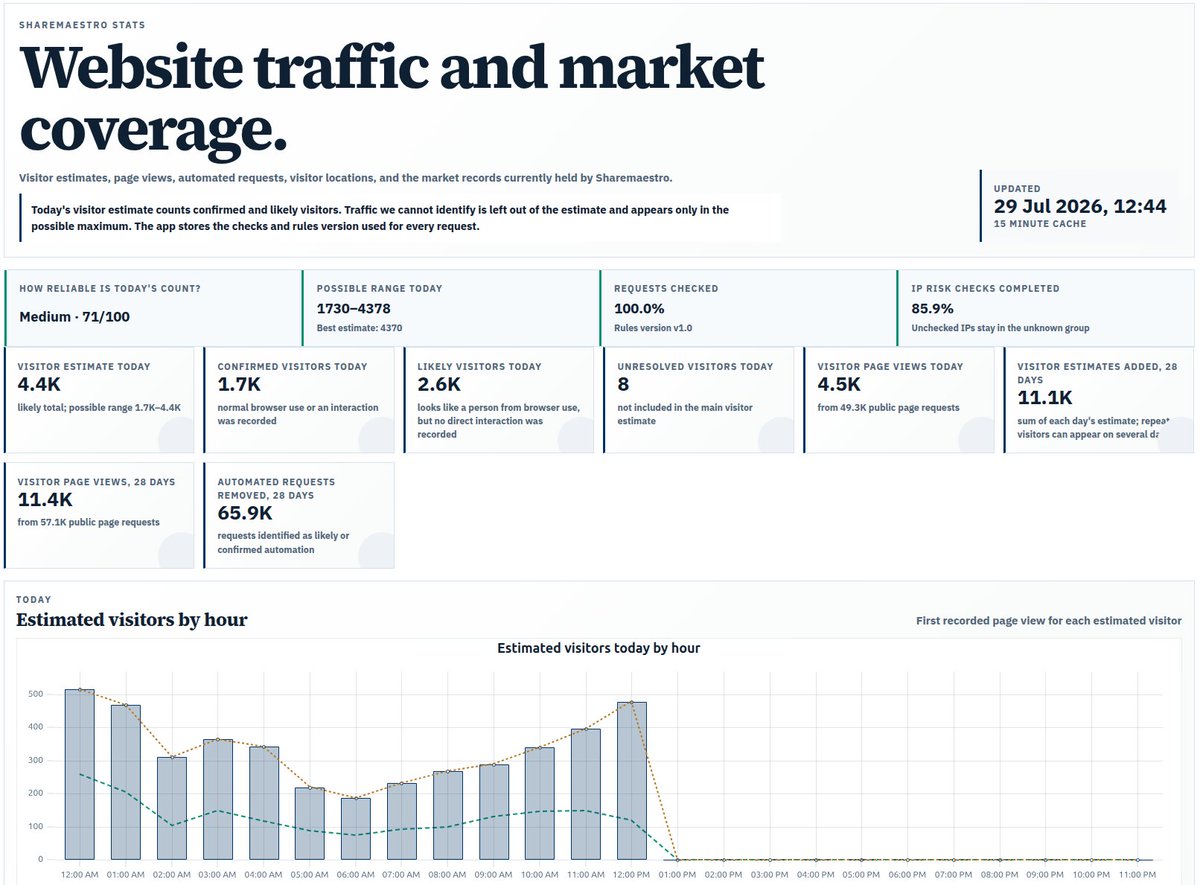Viewport: 1200px width, 885px height.
Task: Click the 07:00 AM bar in the chart
Action: (402, 821)
